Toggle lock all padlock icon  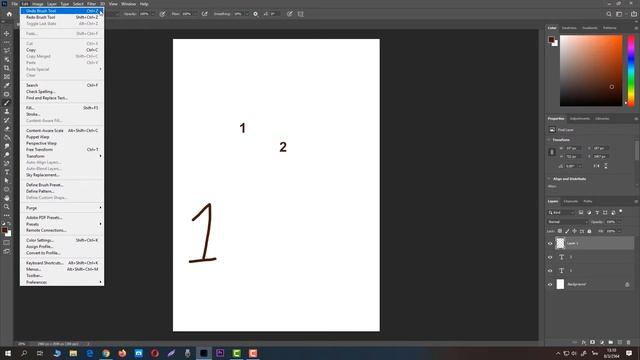[589, 231]
